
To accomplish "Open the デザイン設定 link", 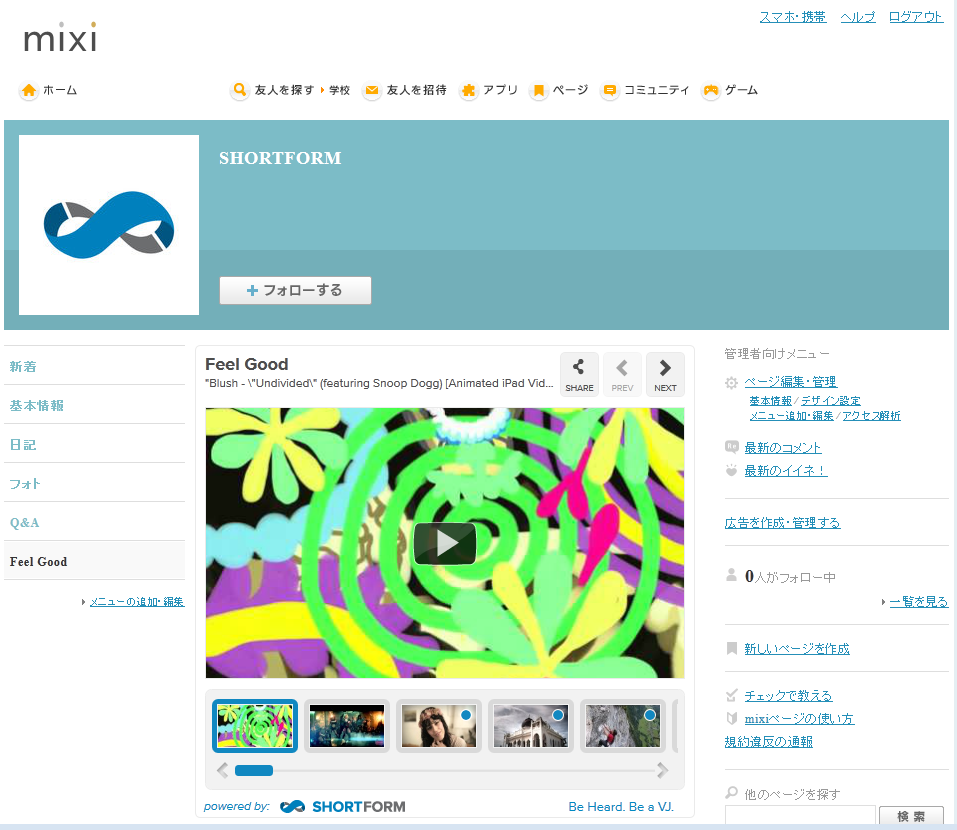I will (x=831, y=401).
